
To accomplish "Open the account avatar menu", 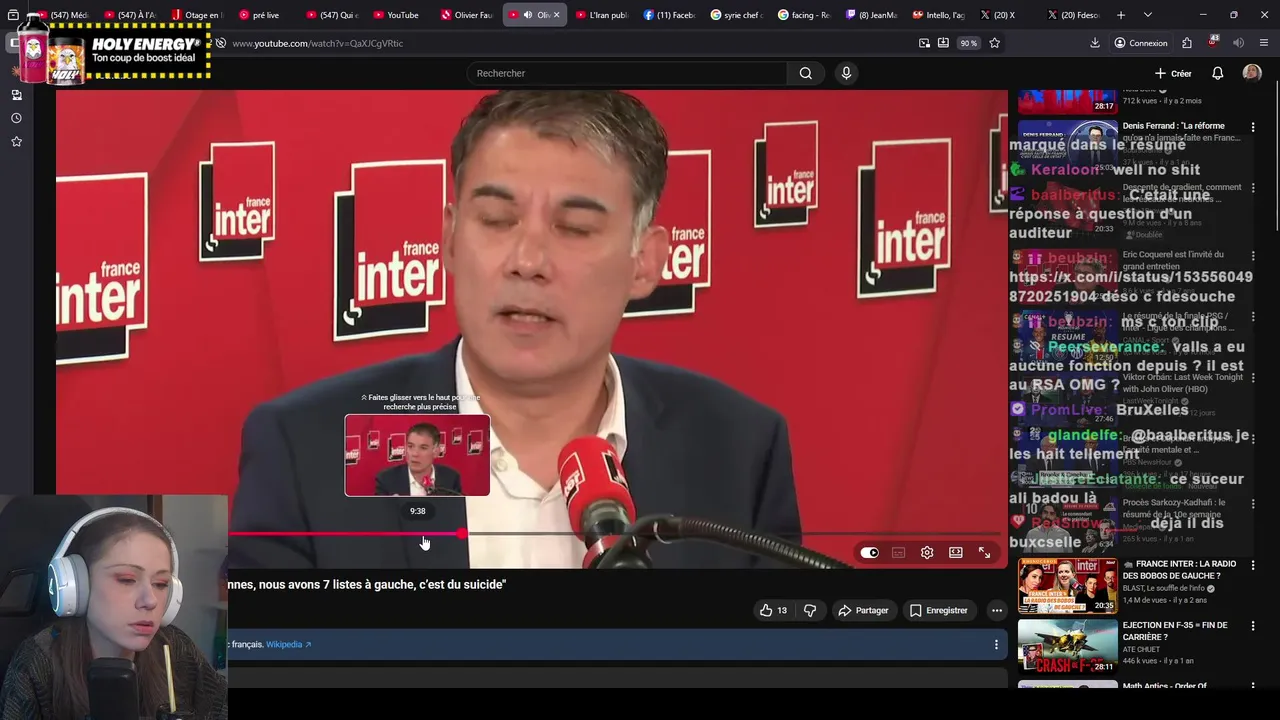I will tap(1252, 73).
